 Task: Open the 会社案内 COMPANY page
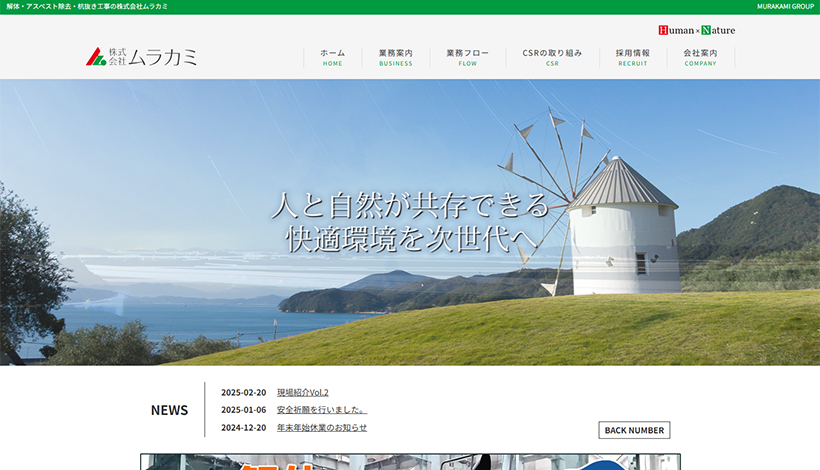pos(700,57)
